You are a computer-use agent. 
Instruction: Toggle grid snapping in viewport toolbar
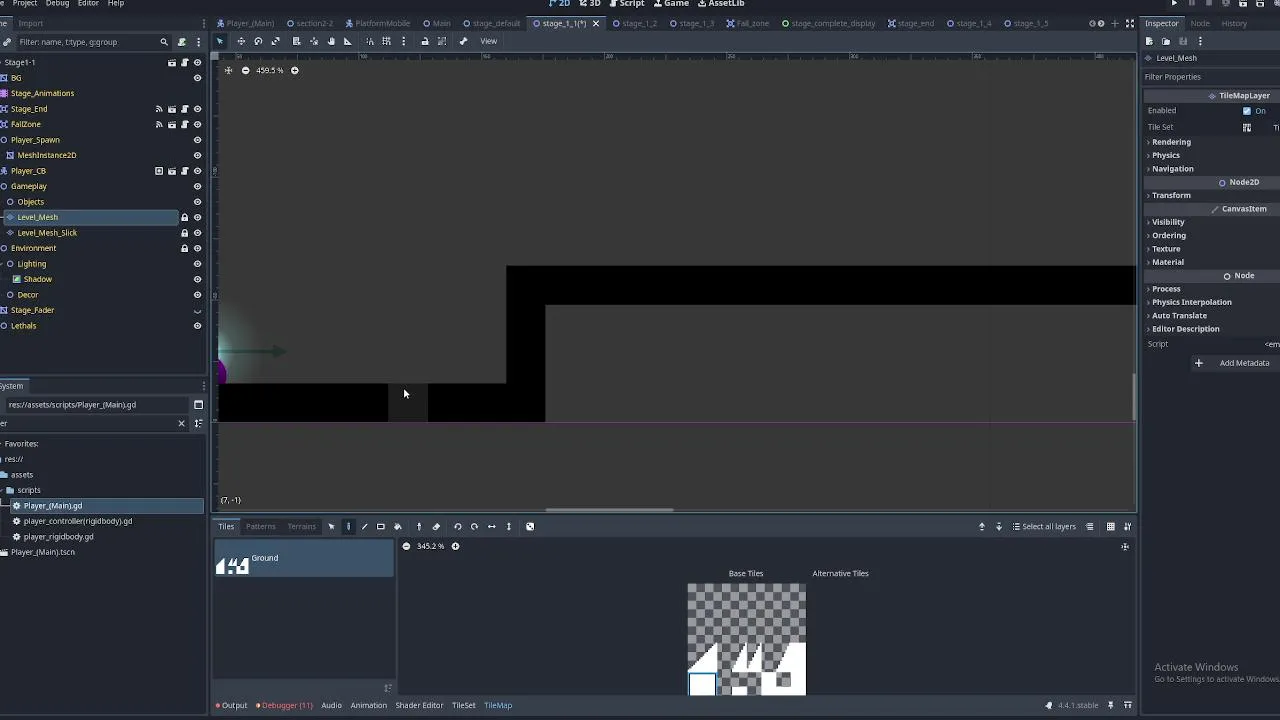(386, 41)
